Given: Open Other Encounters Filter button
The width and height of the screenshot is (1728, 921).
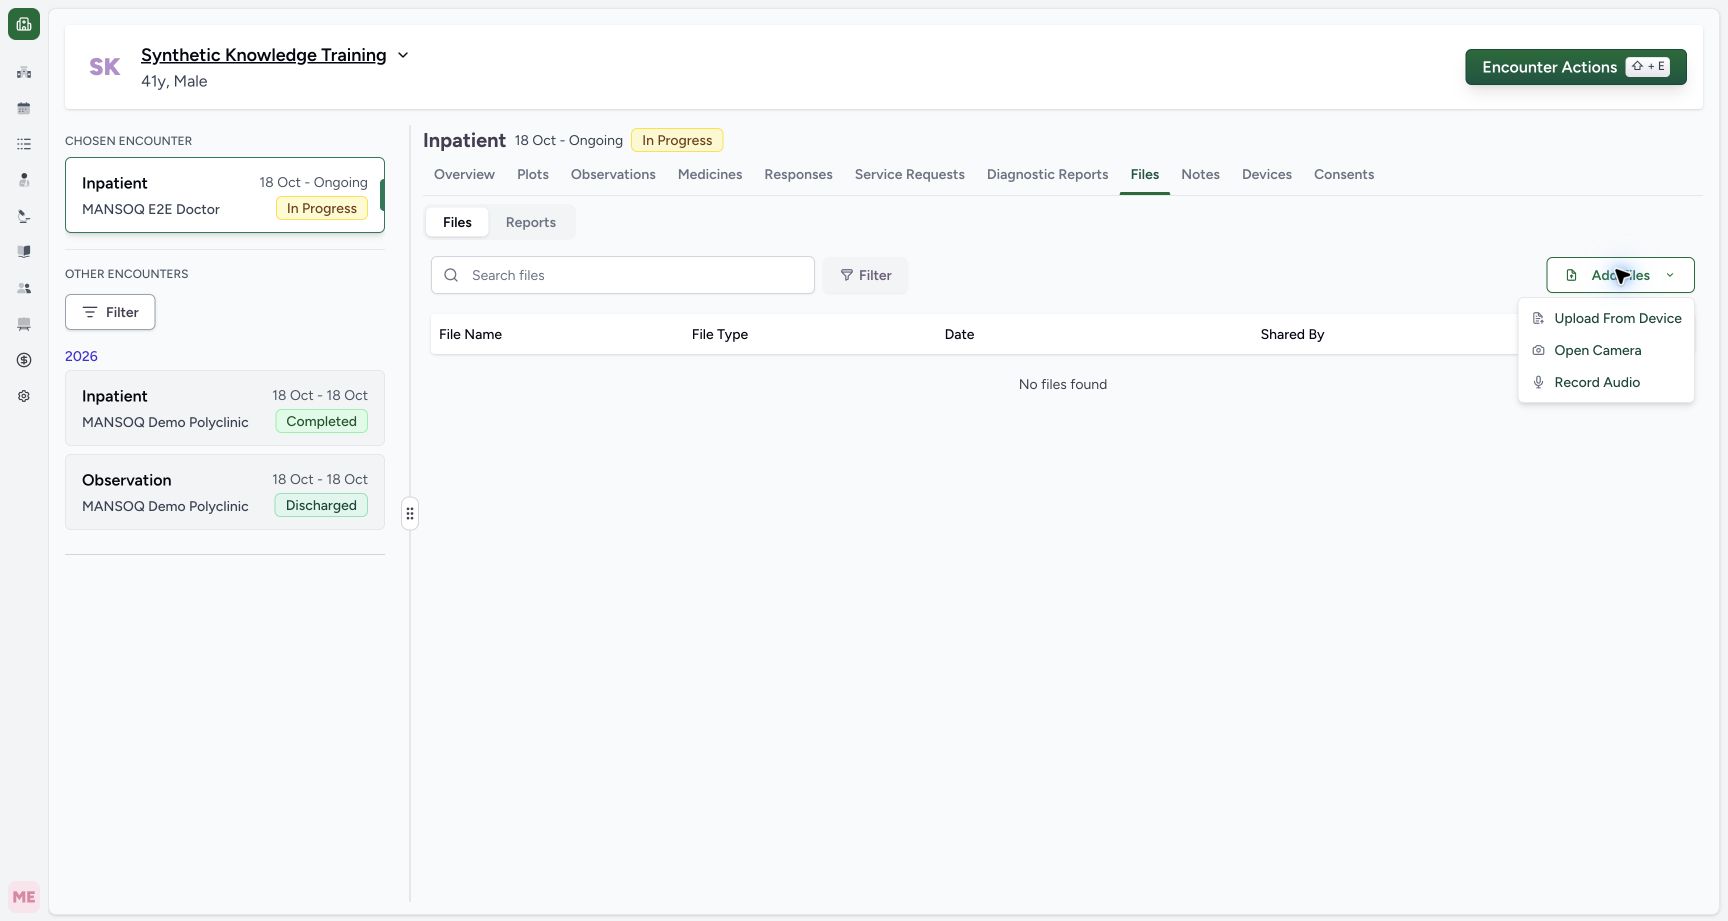Looking at the screenshot, I should tap(110, 312).
